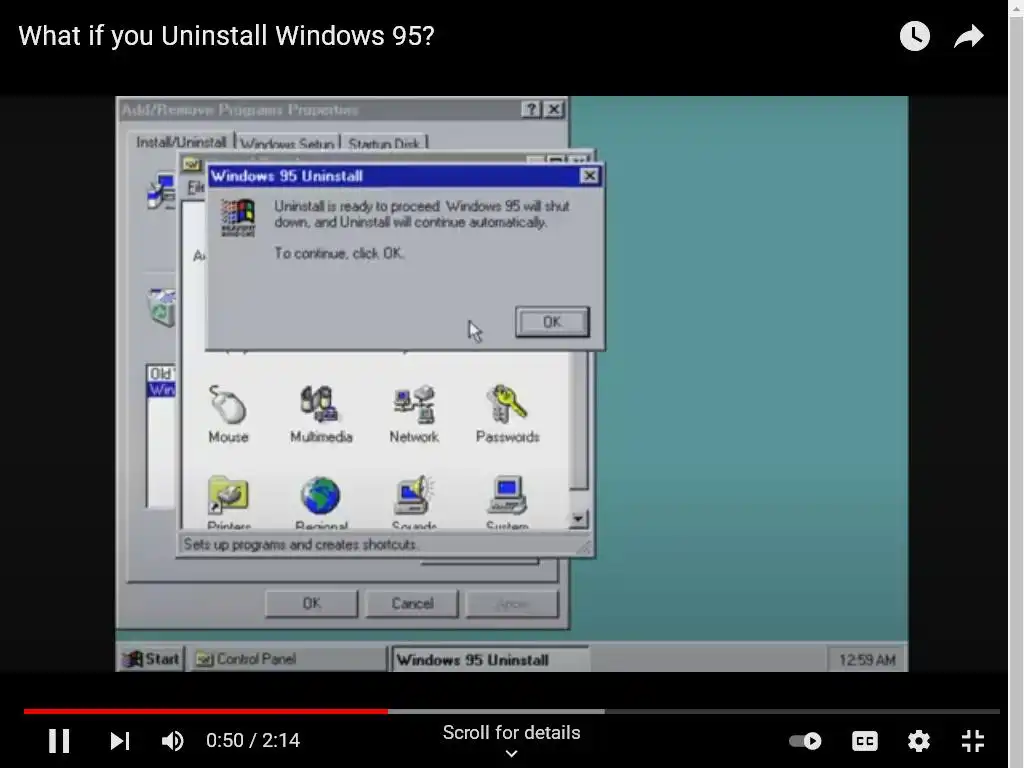Switch to the Startup Disk tab
This screenshot has width=1024, height=768.
pyautogui.click(x=384, y=143)
